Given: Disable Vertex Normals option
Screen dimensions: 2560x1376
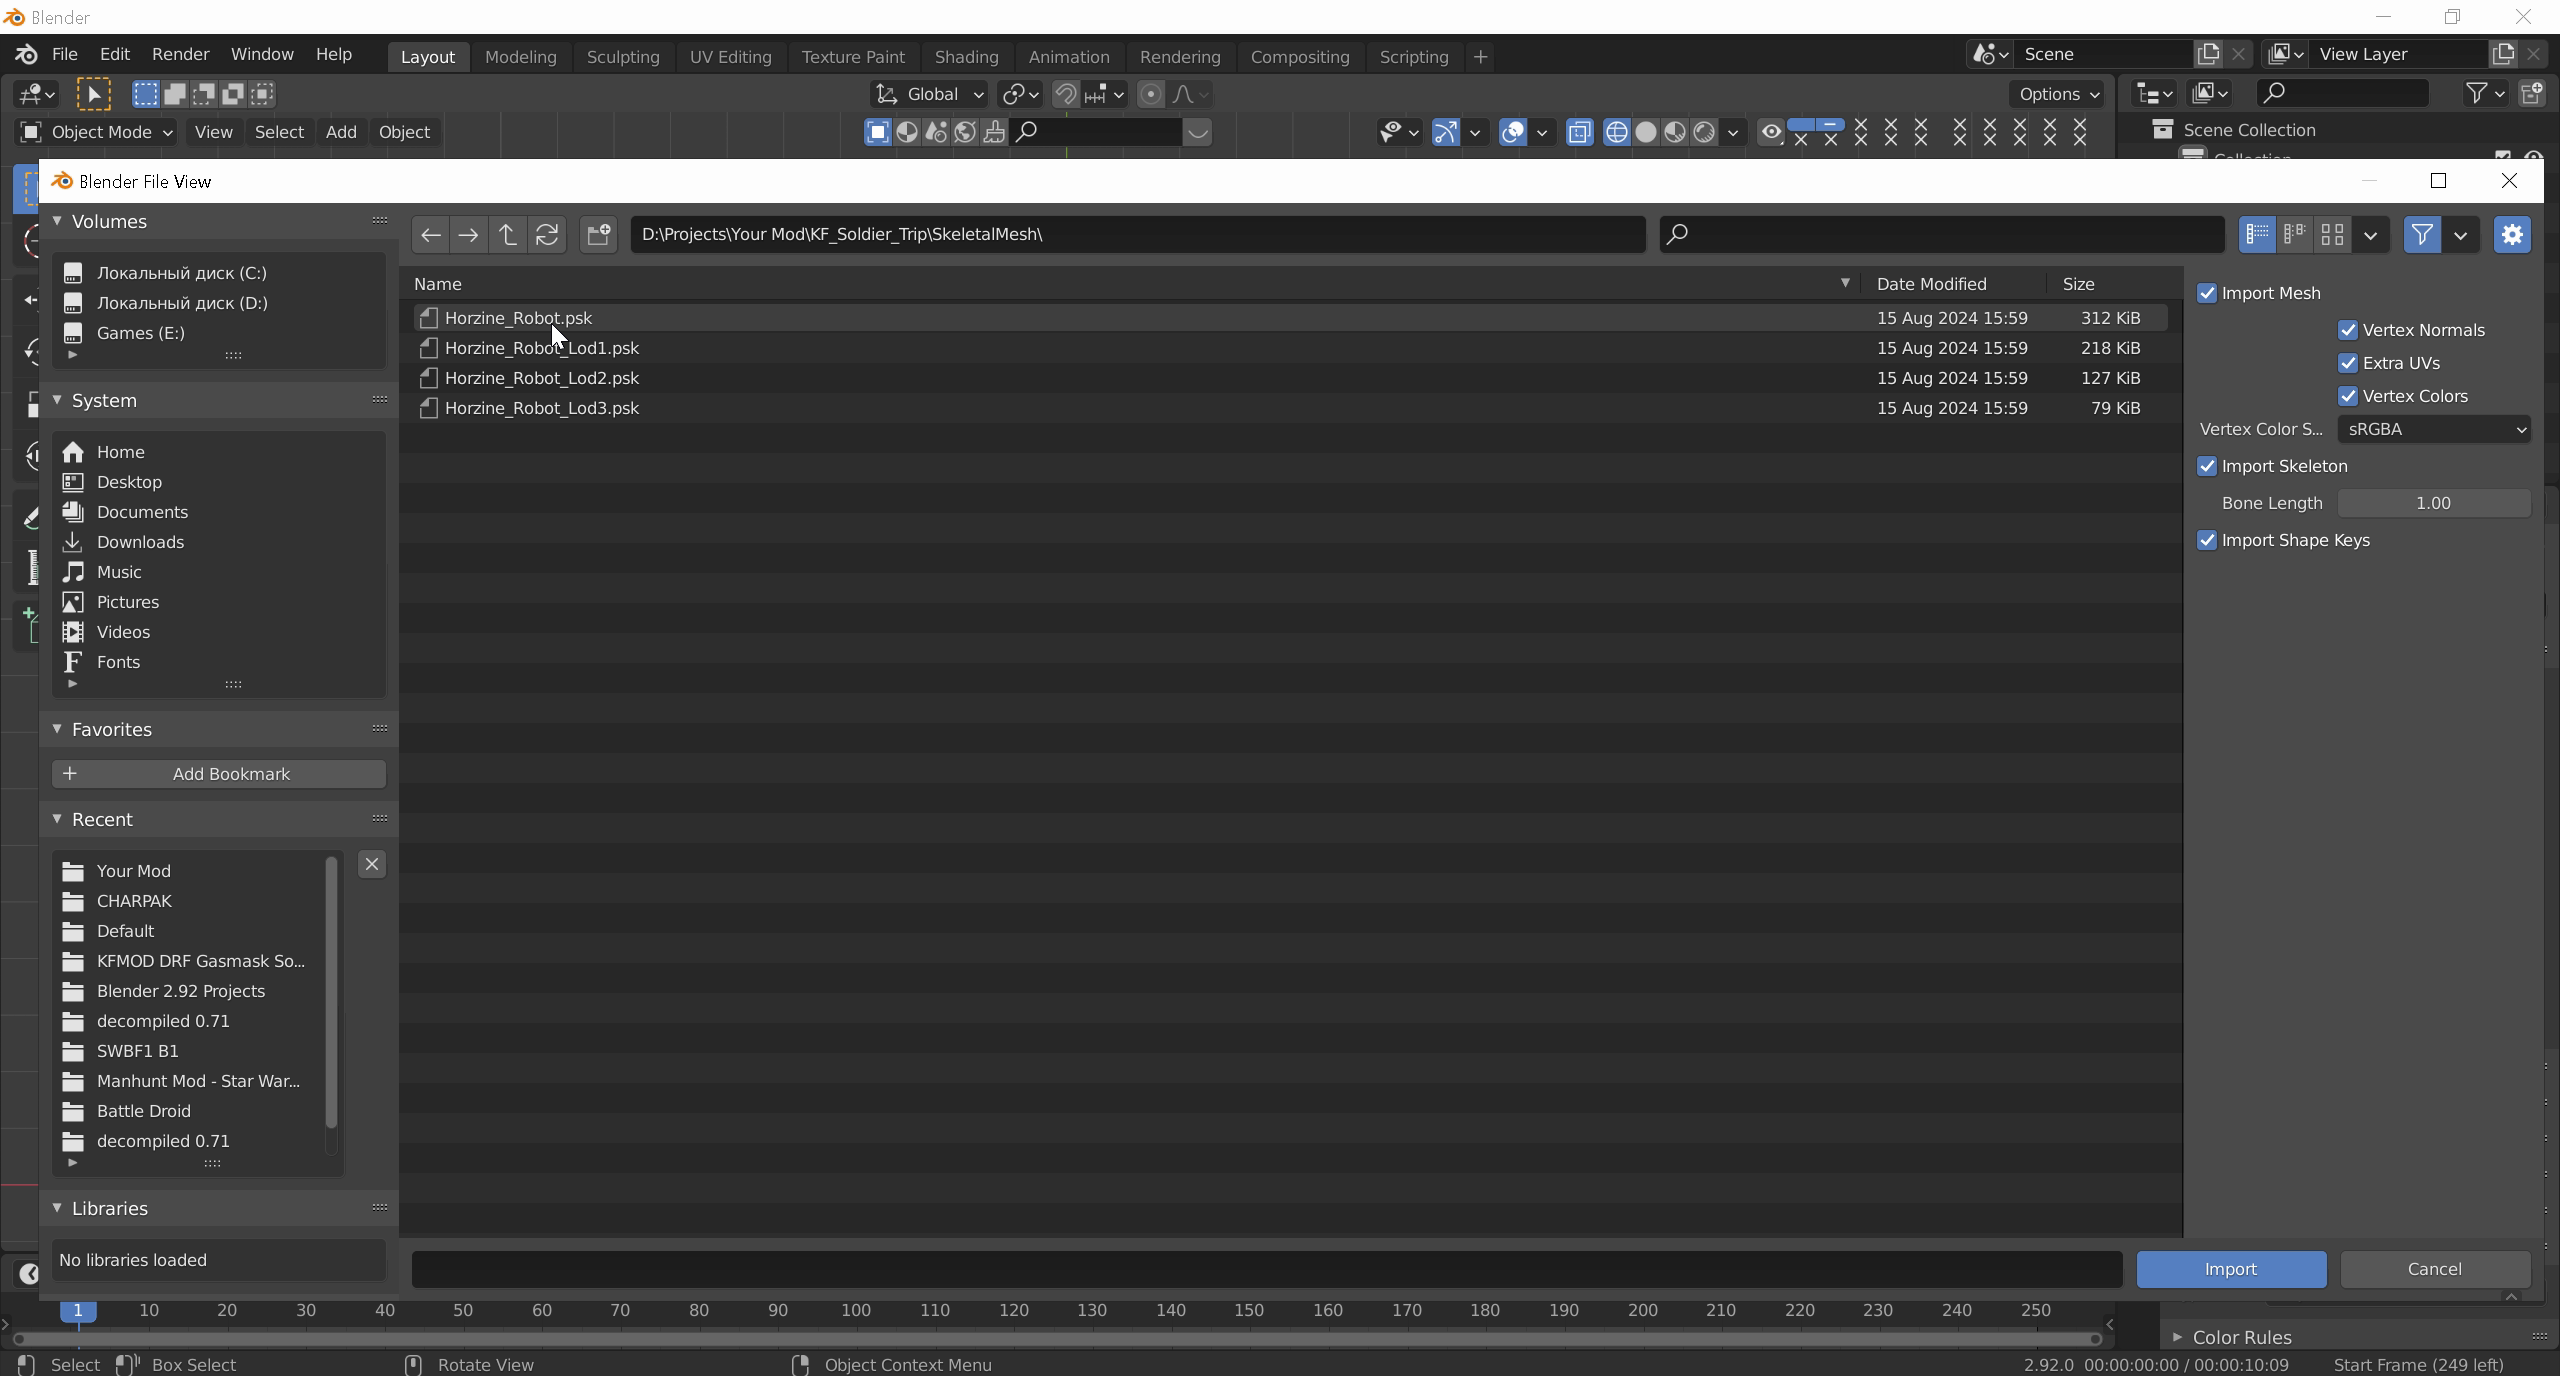Looking at the screenshot, I should coord(2348,330).
